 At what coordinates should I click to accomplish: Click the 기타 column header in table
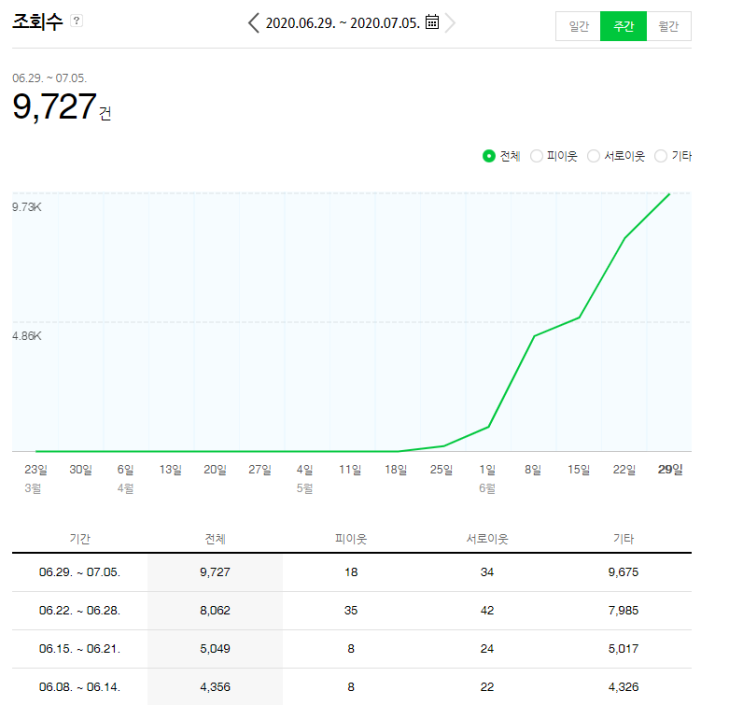pyautogui.click(x=623, y=539)
